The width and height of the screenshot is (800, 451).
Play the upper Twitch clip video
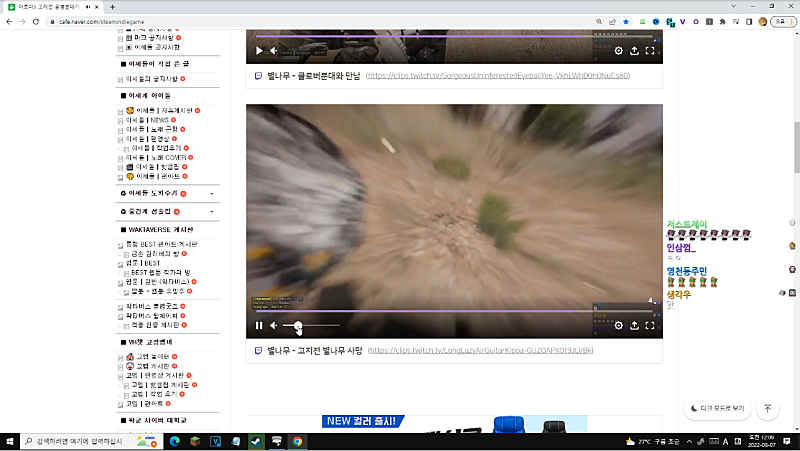259,51
